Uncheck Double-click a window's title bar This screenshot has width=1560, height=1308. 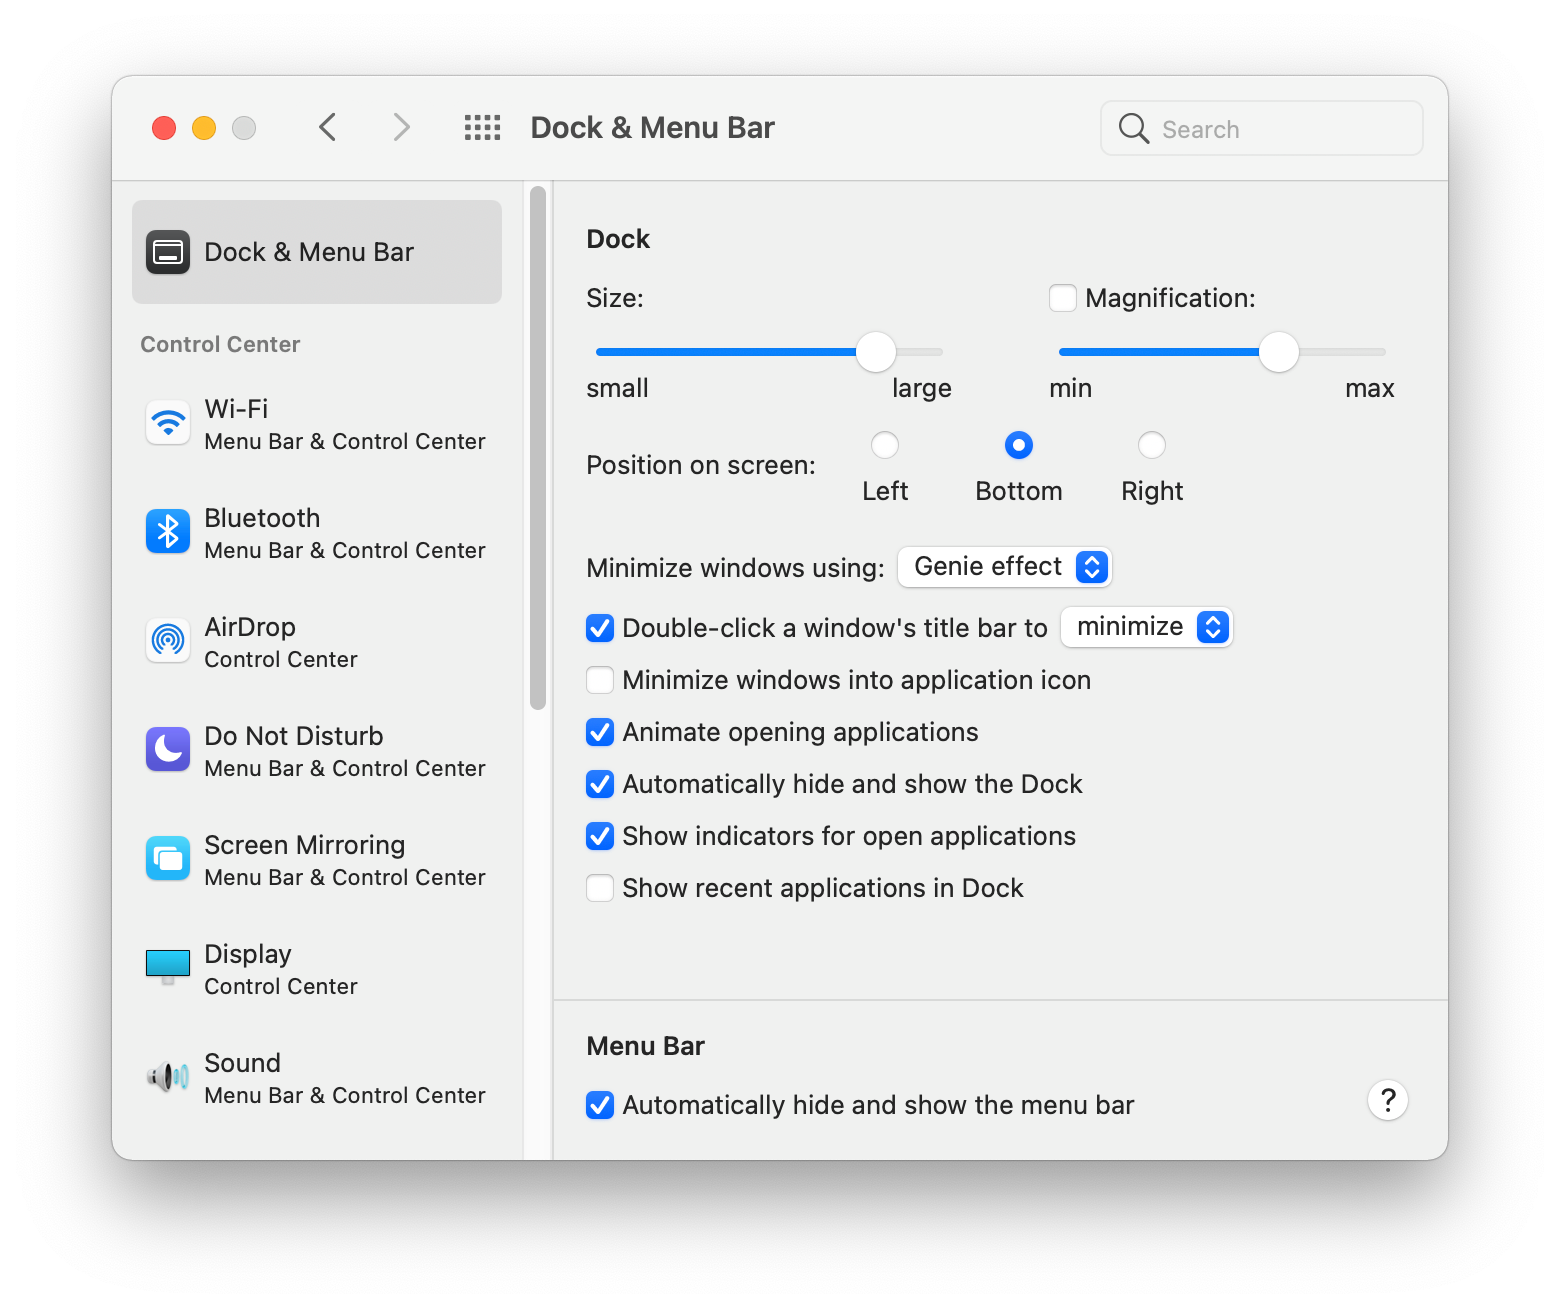(600, 628)
